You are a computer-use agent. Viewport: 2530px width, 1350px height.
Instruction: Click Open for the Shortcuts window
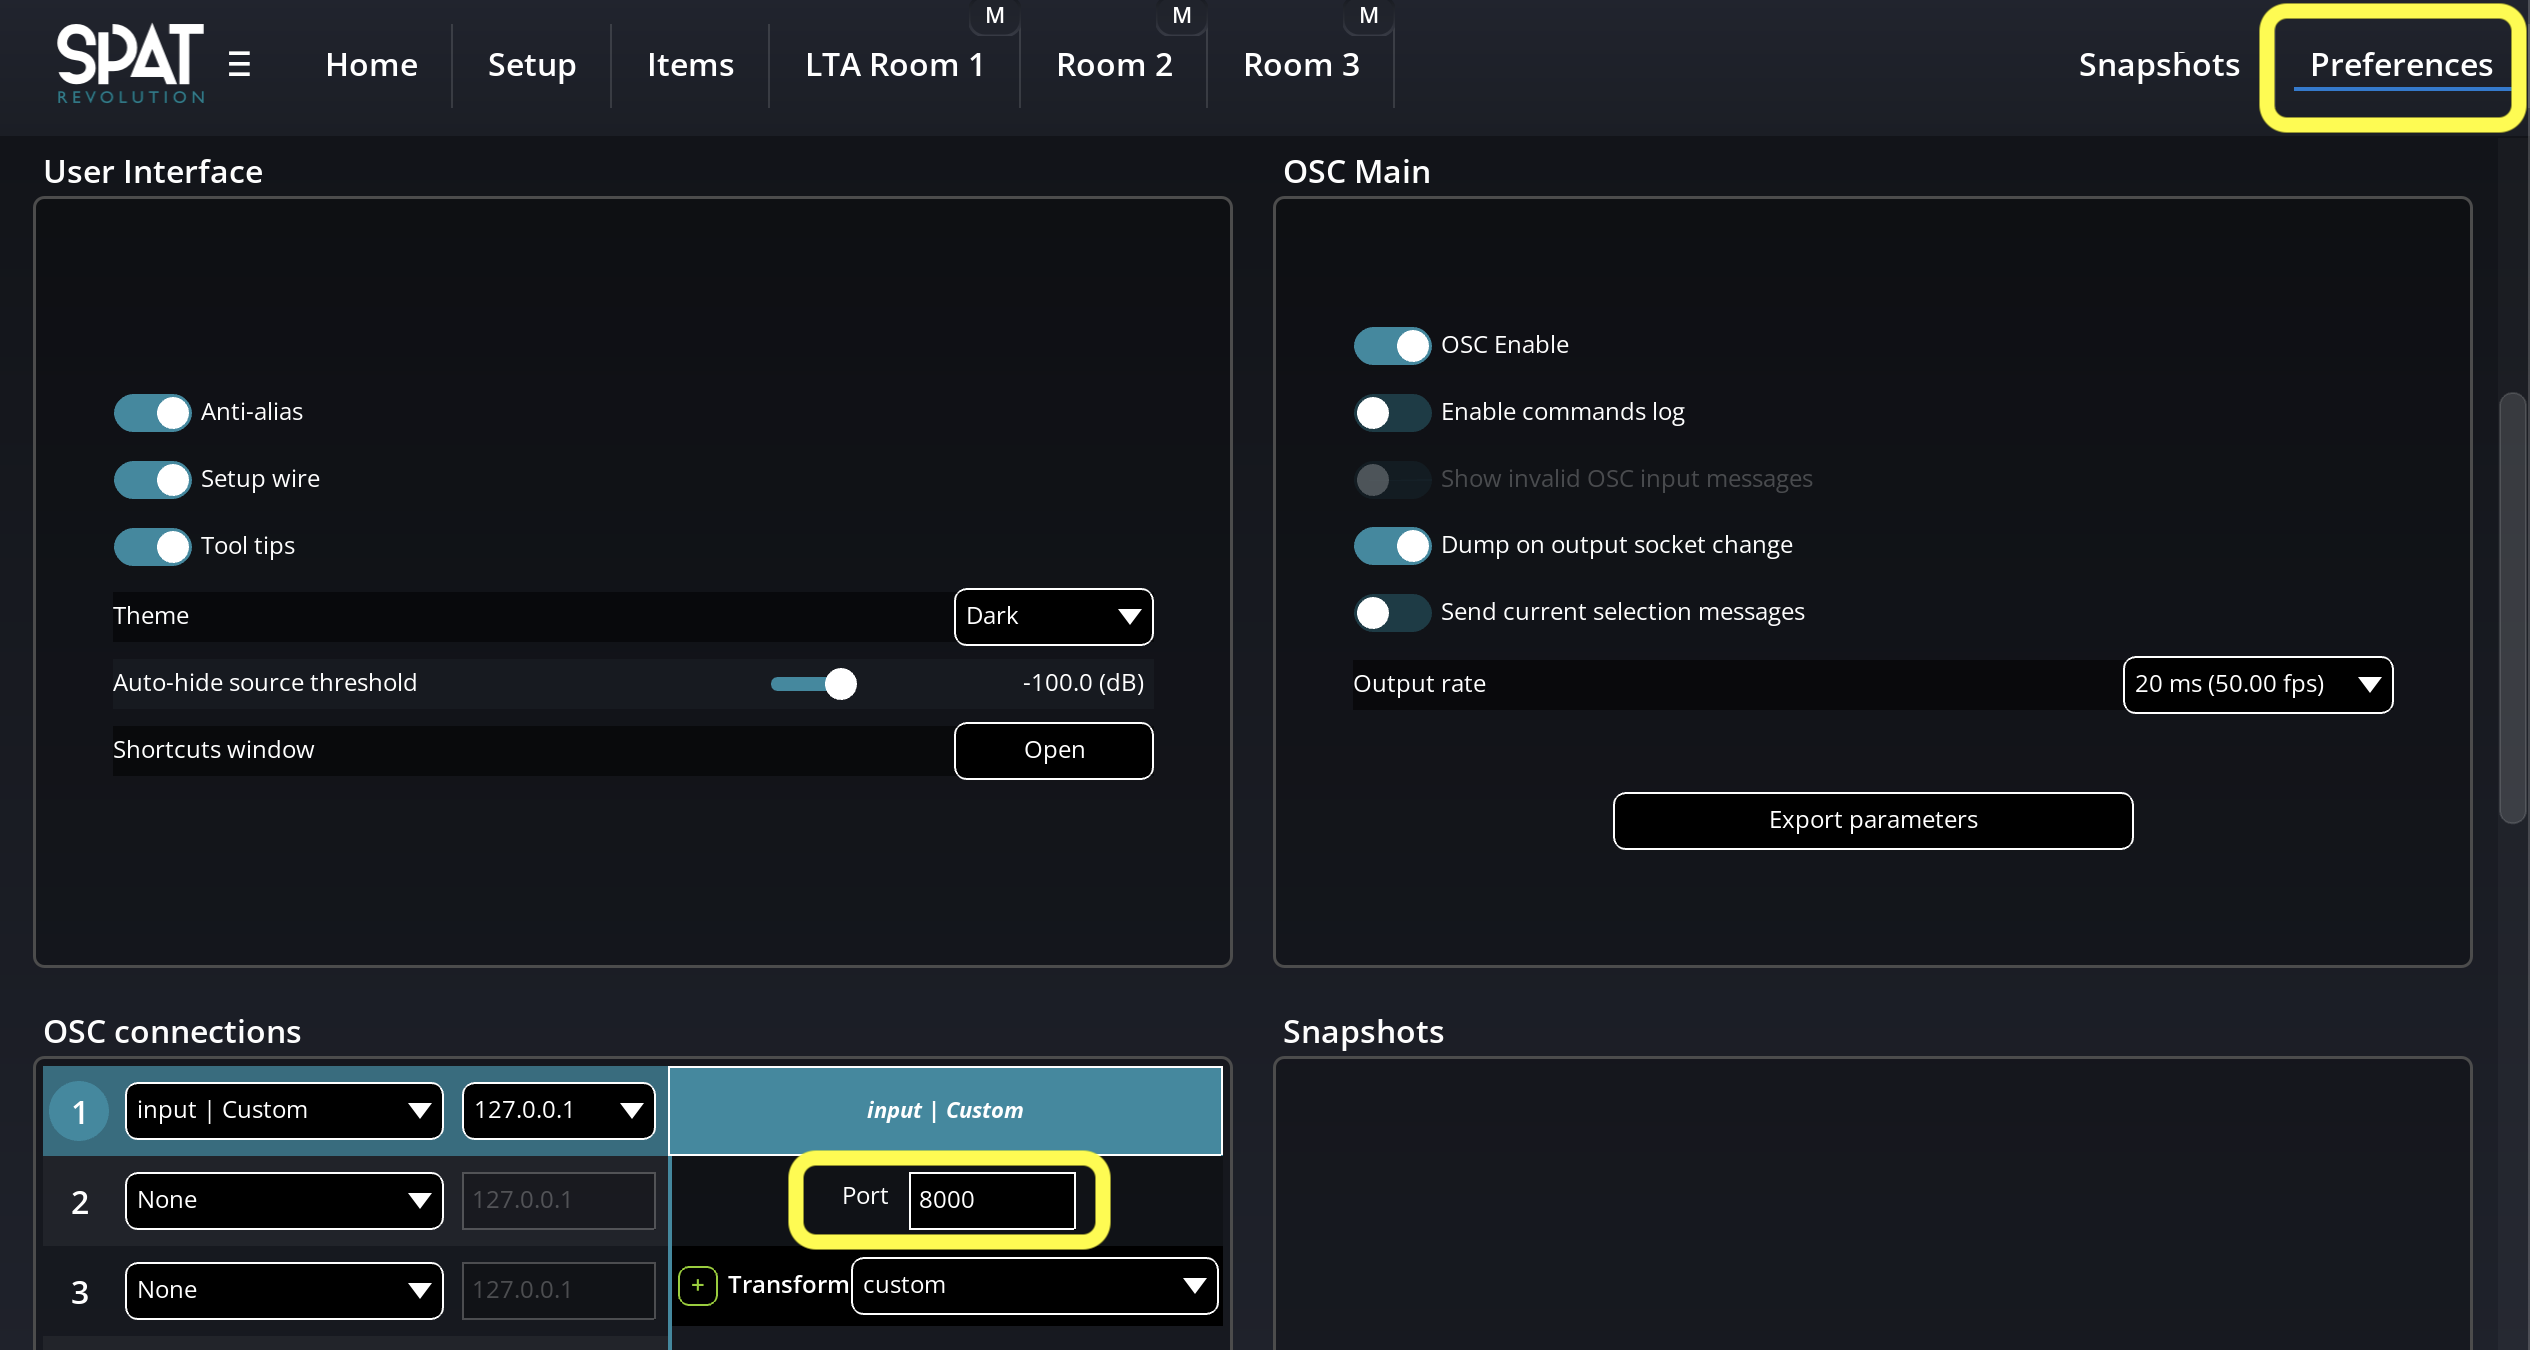pyautogui.click(x=1053, y=750)
